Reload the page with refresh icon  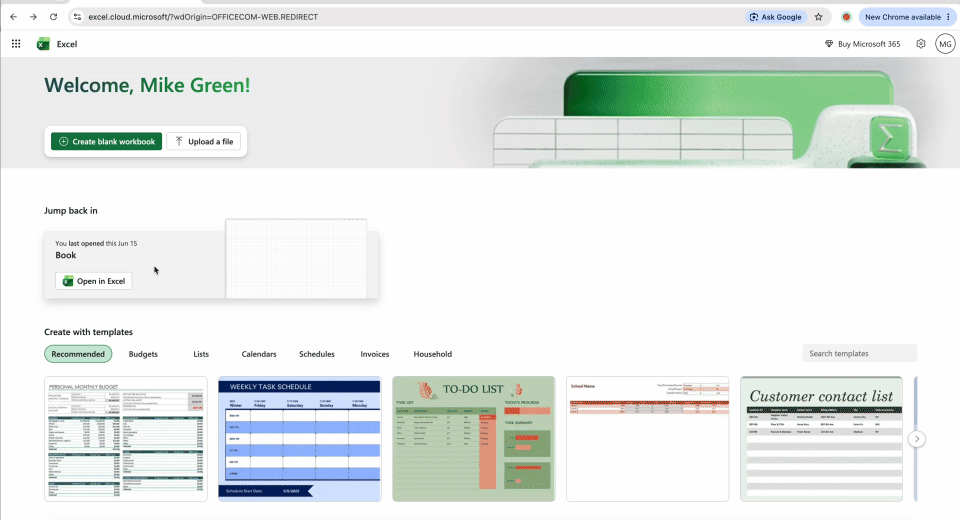click(53, 17)
